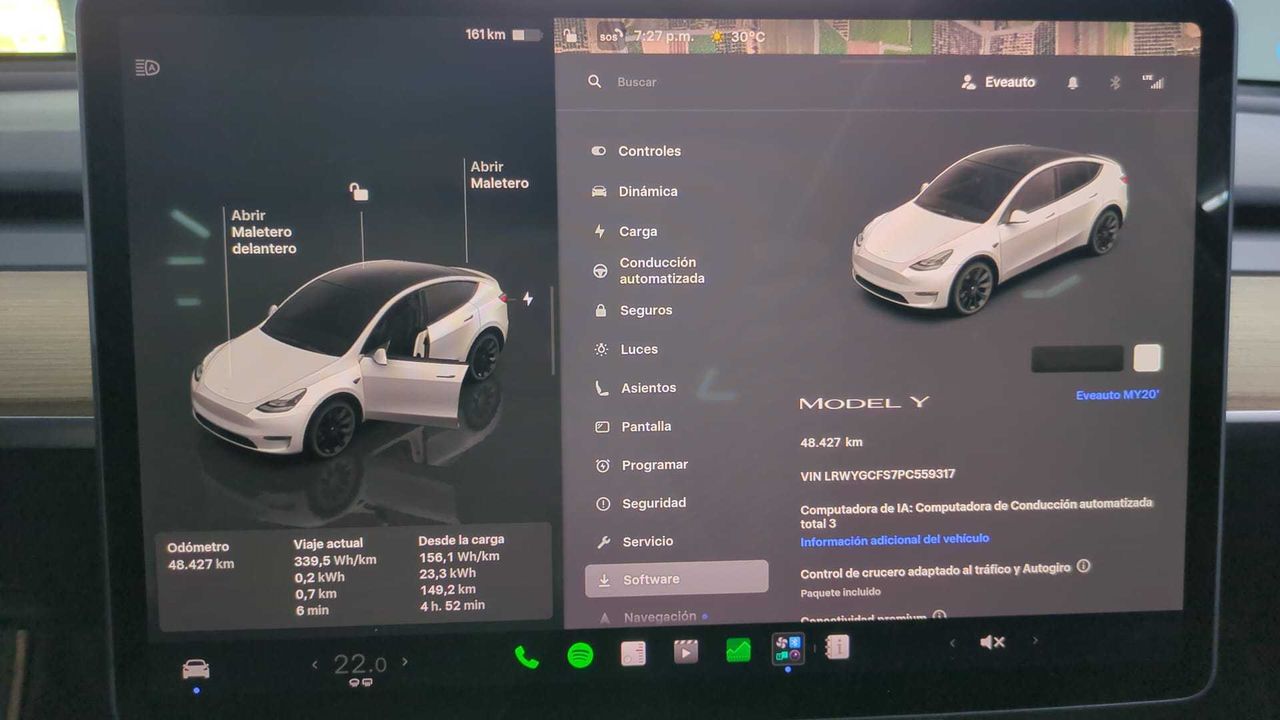Open the Theater video app icon
1280x720 pixels.
click(685, 652)
